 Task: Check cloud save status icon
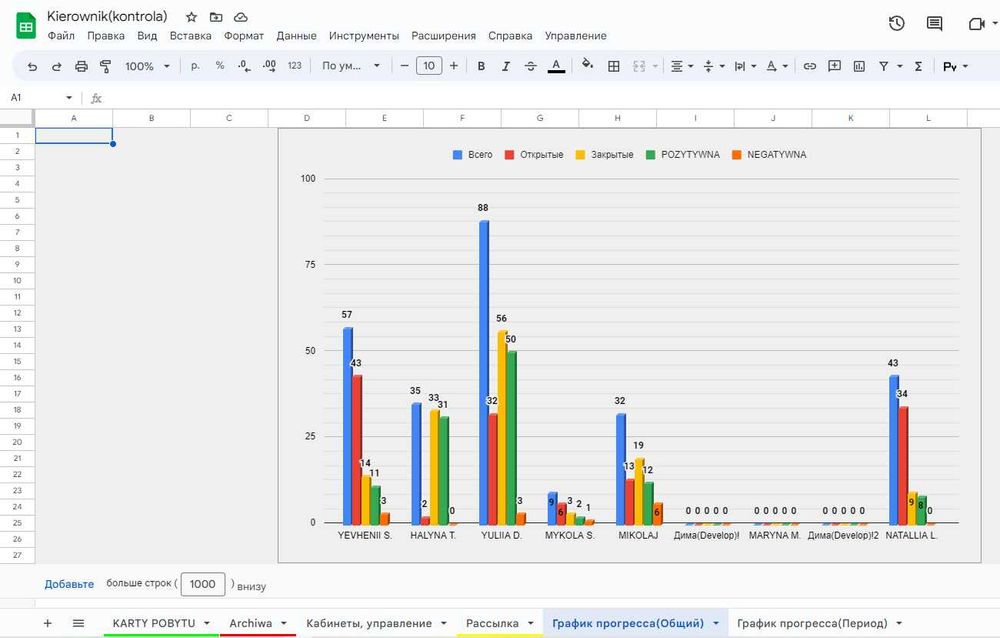(x=240, y=17)
